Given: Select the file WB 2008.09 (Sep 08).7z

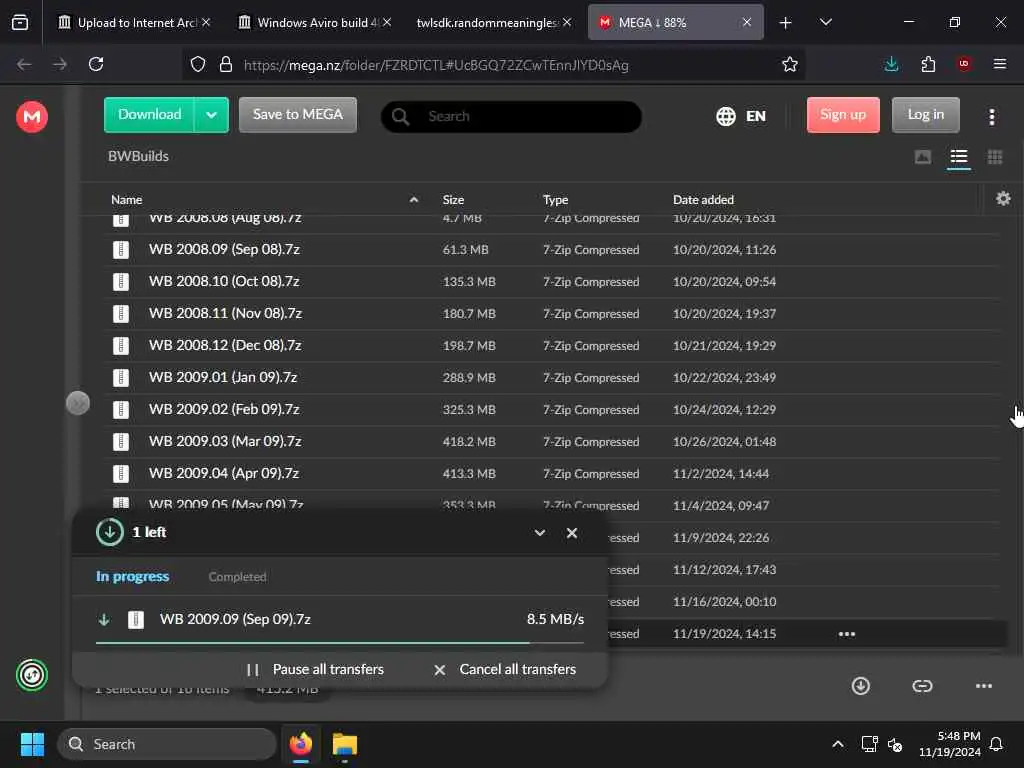Looking at the screenshot, I should coord(552,249).
